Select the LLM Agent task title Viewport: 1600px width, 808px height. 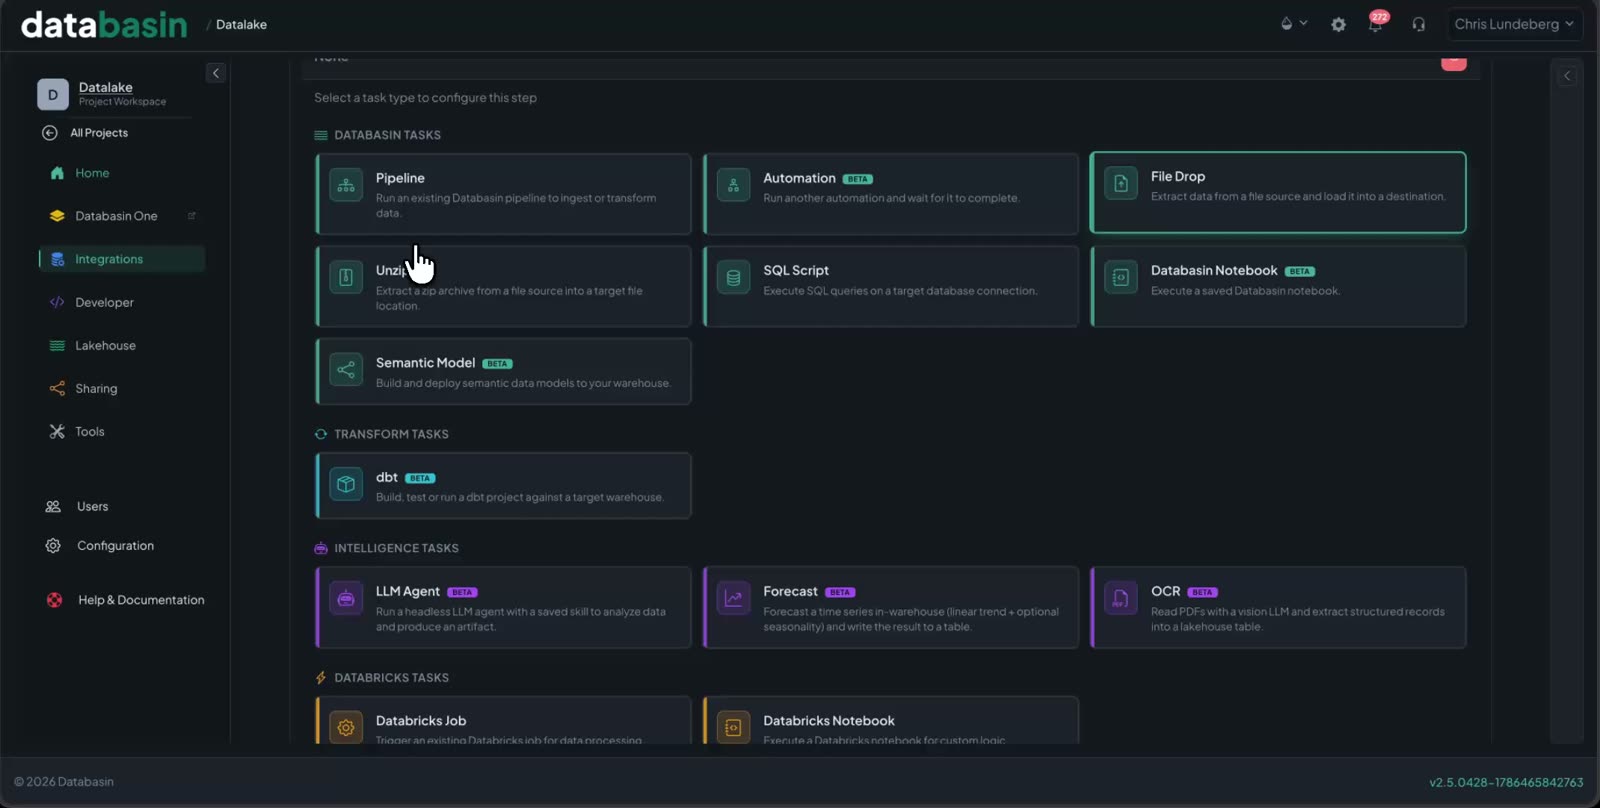(x=407, y=591)
